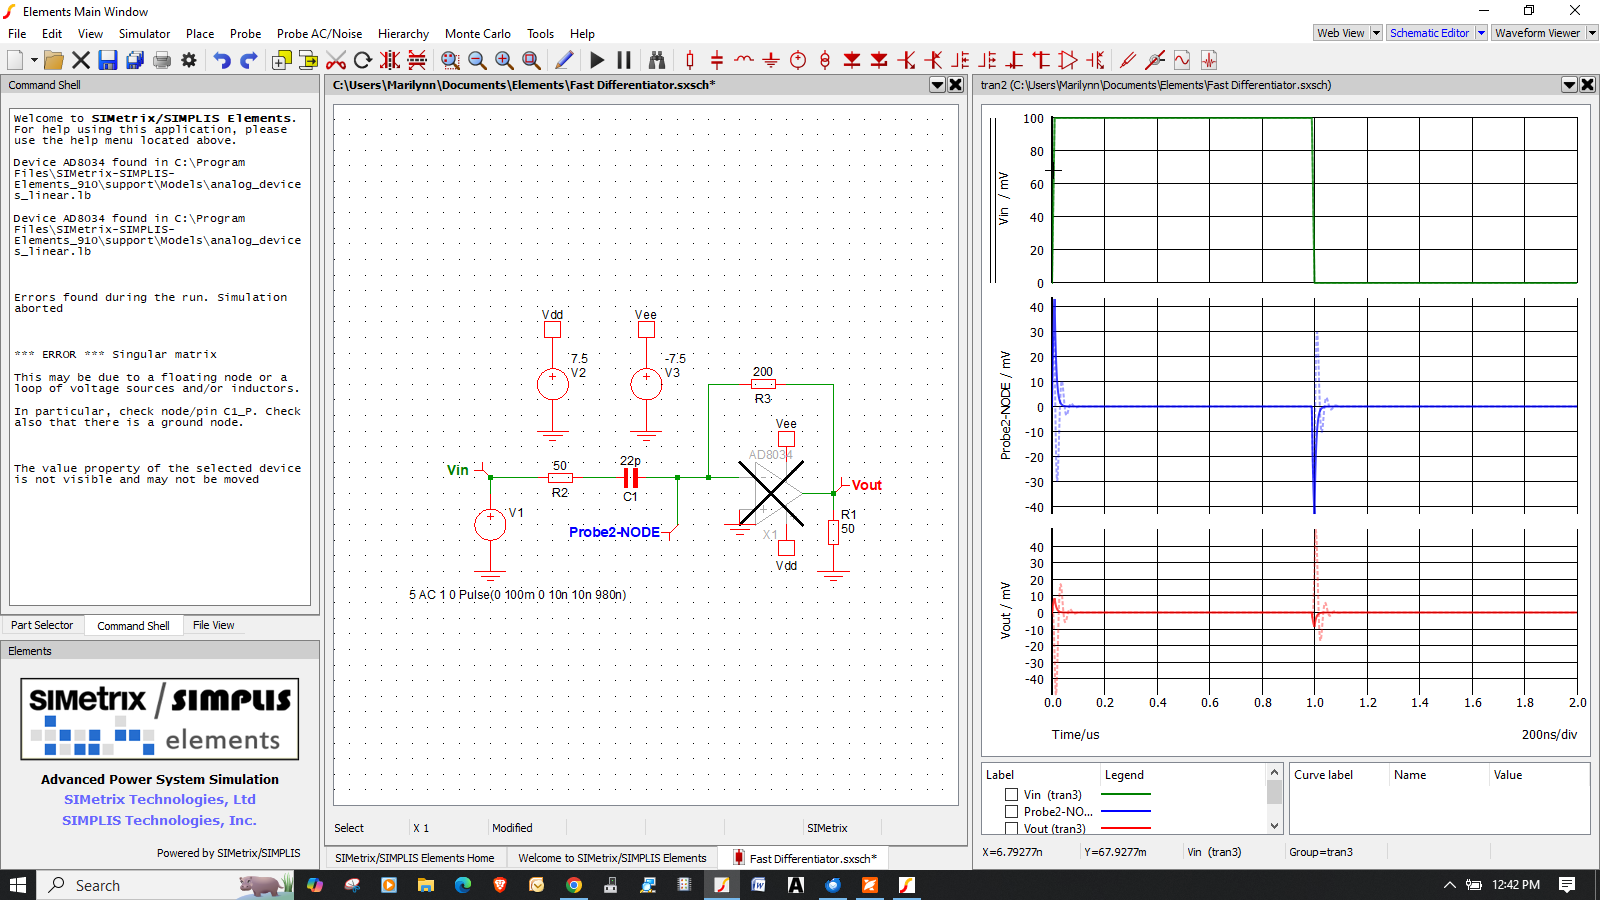This screenshot has height=900, width=1600.
Task: Open the Probe AC/Noise menu
Action: point(319,34)
